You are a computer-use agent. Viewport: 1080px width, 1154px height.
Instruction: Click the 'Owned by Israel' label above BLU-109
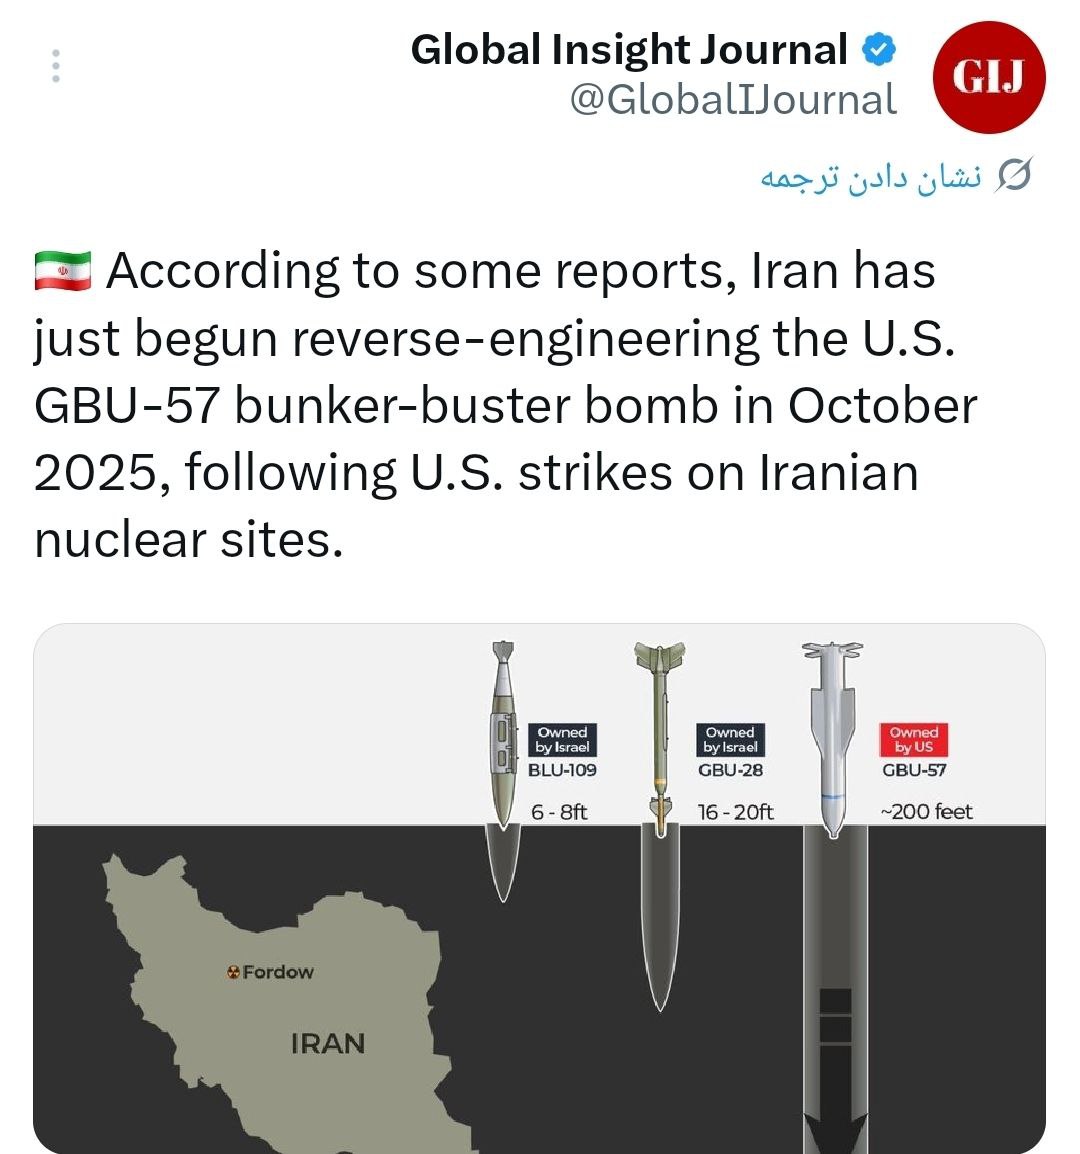(x=562, y=740)
